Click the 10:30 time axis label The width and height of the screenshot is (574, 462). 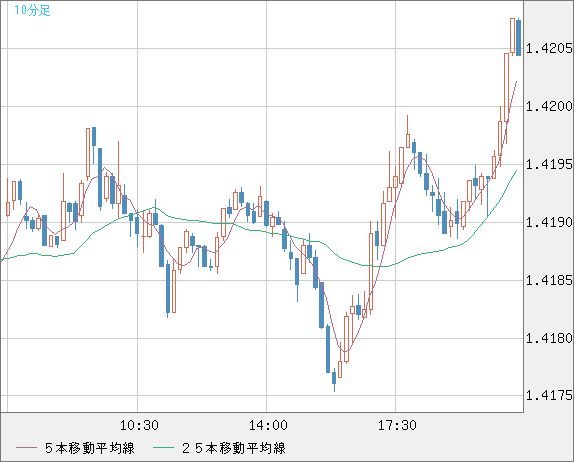click(x=139, y=425)
